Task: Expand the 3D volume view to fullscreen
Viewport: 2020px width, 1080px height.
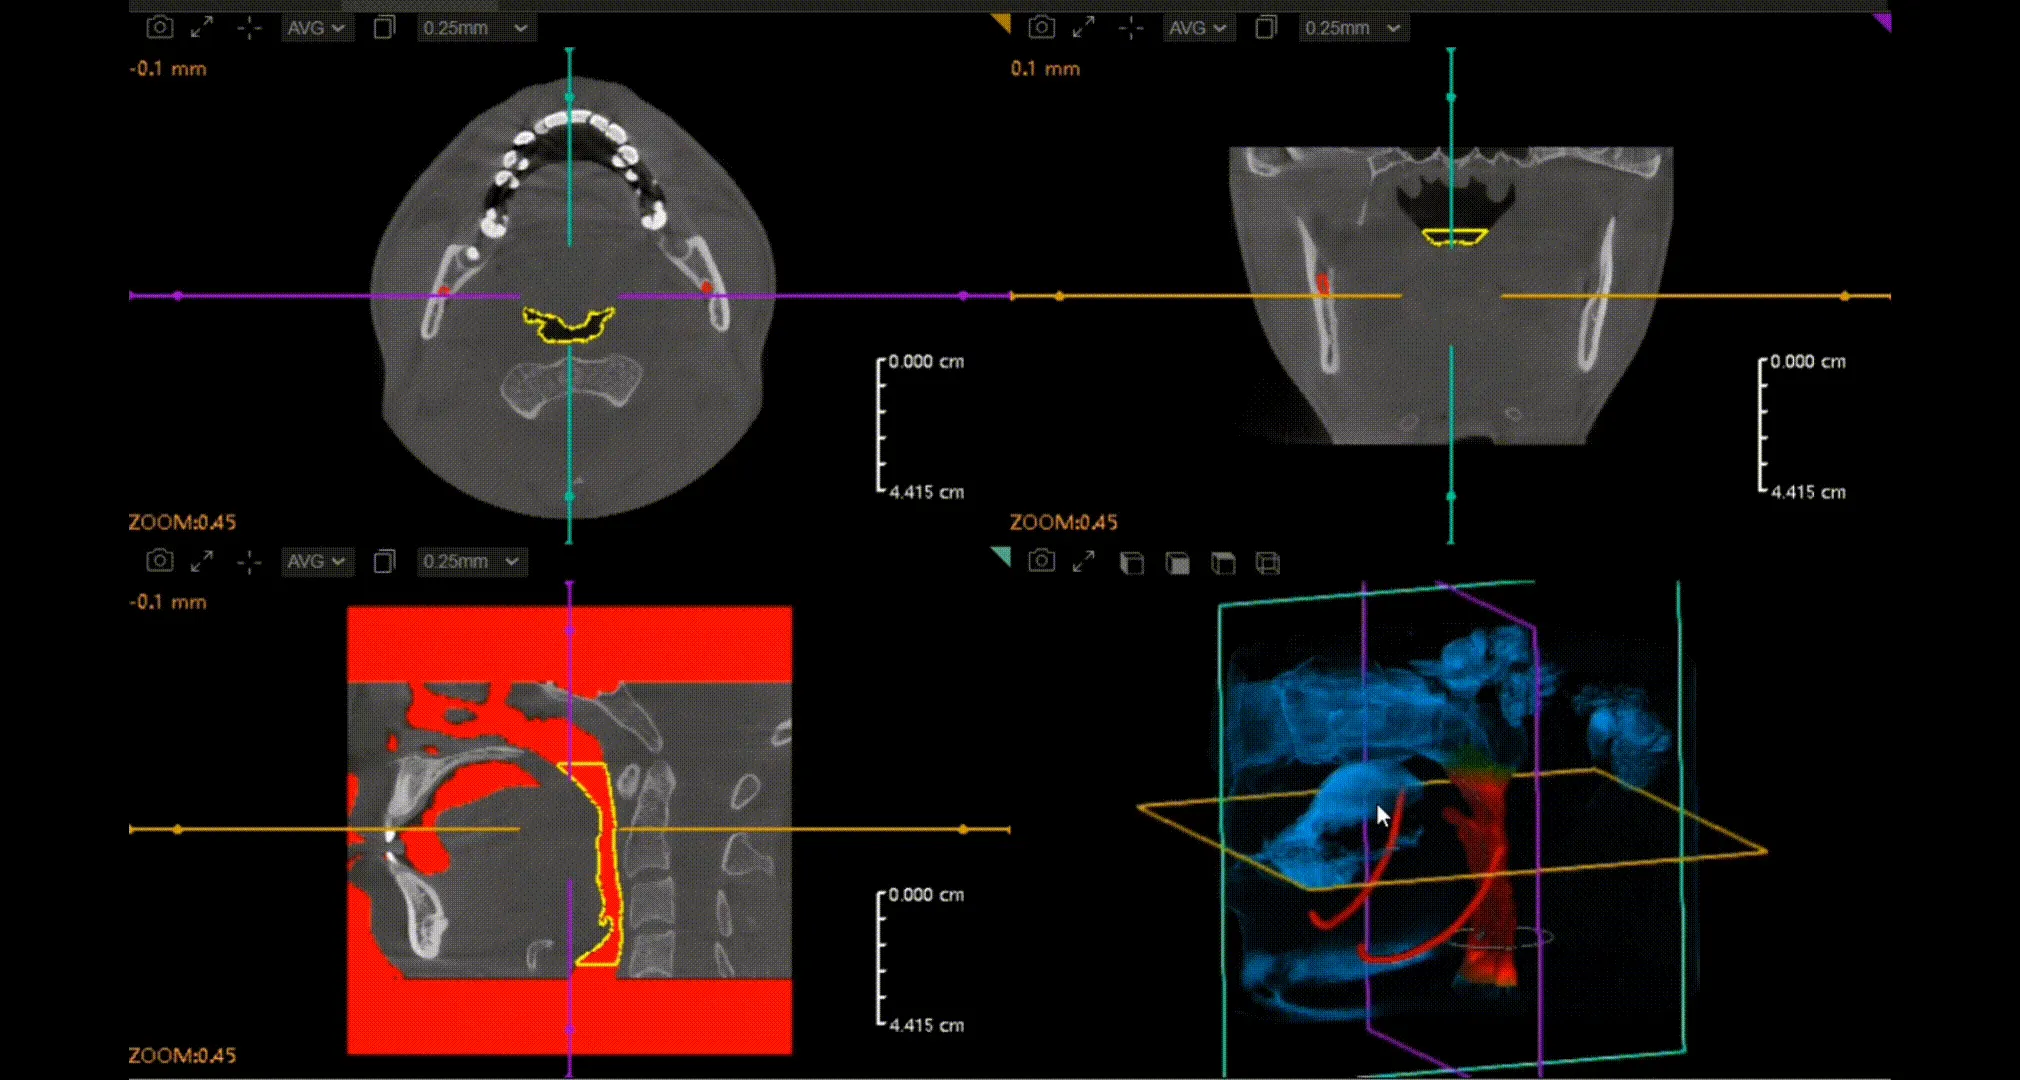Action: pyautogui.click(x=1083, y=562)
